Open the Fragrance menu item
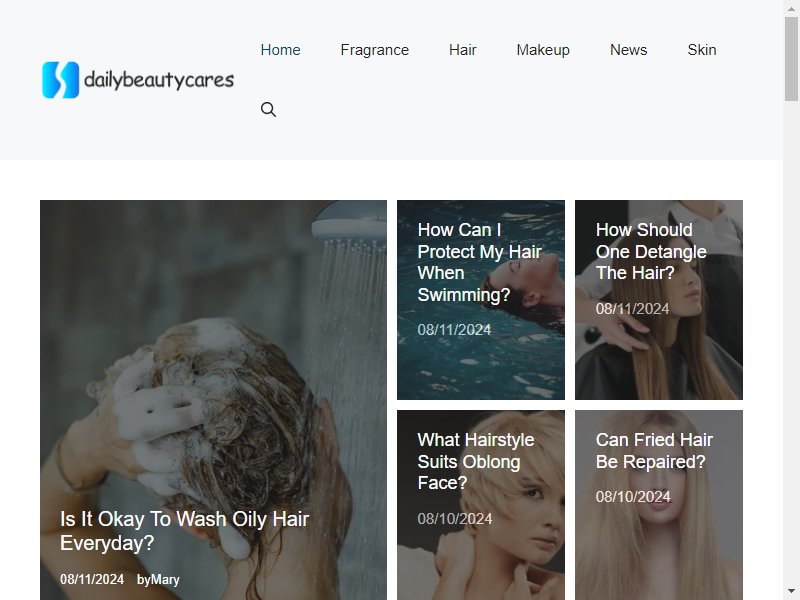The height and width of the screenshot is (600, 800). (374, 50)
